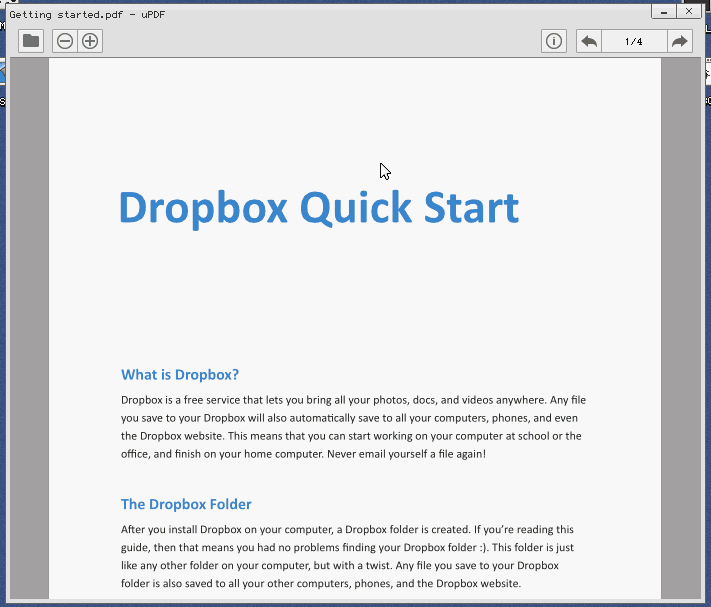Click the 'Dropbox Quick Start' title text

point(318,208)
